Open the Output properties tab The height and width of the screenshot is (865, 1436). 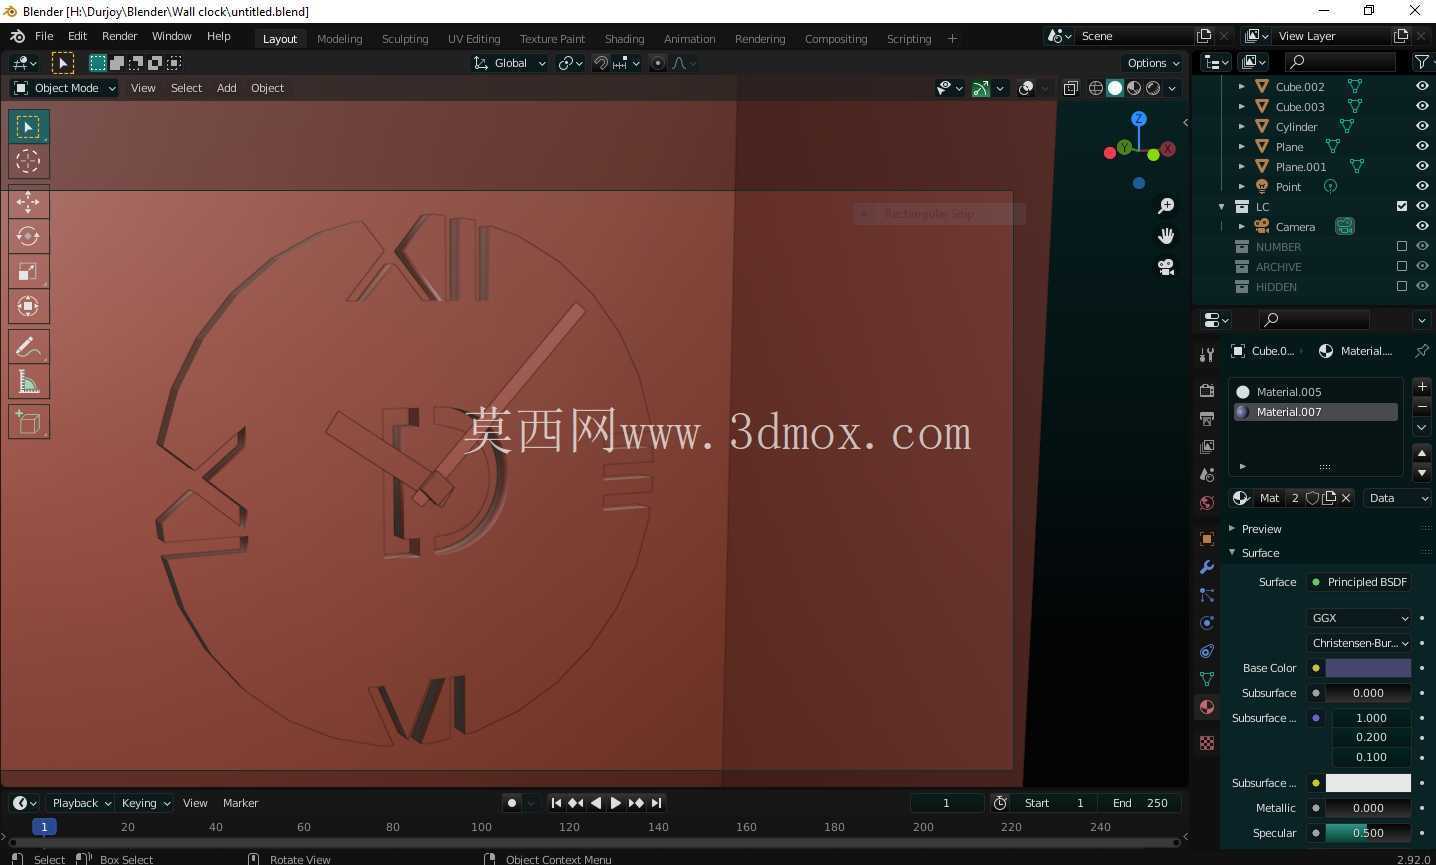pyautogui.click(x=1207, y=418)
